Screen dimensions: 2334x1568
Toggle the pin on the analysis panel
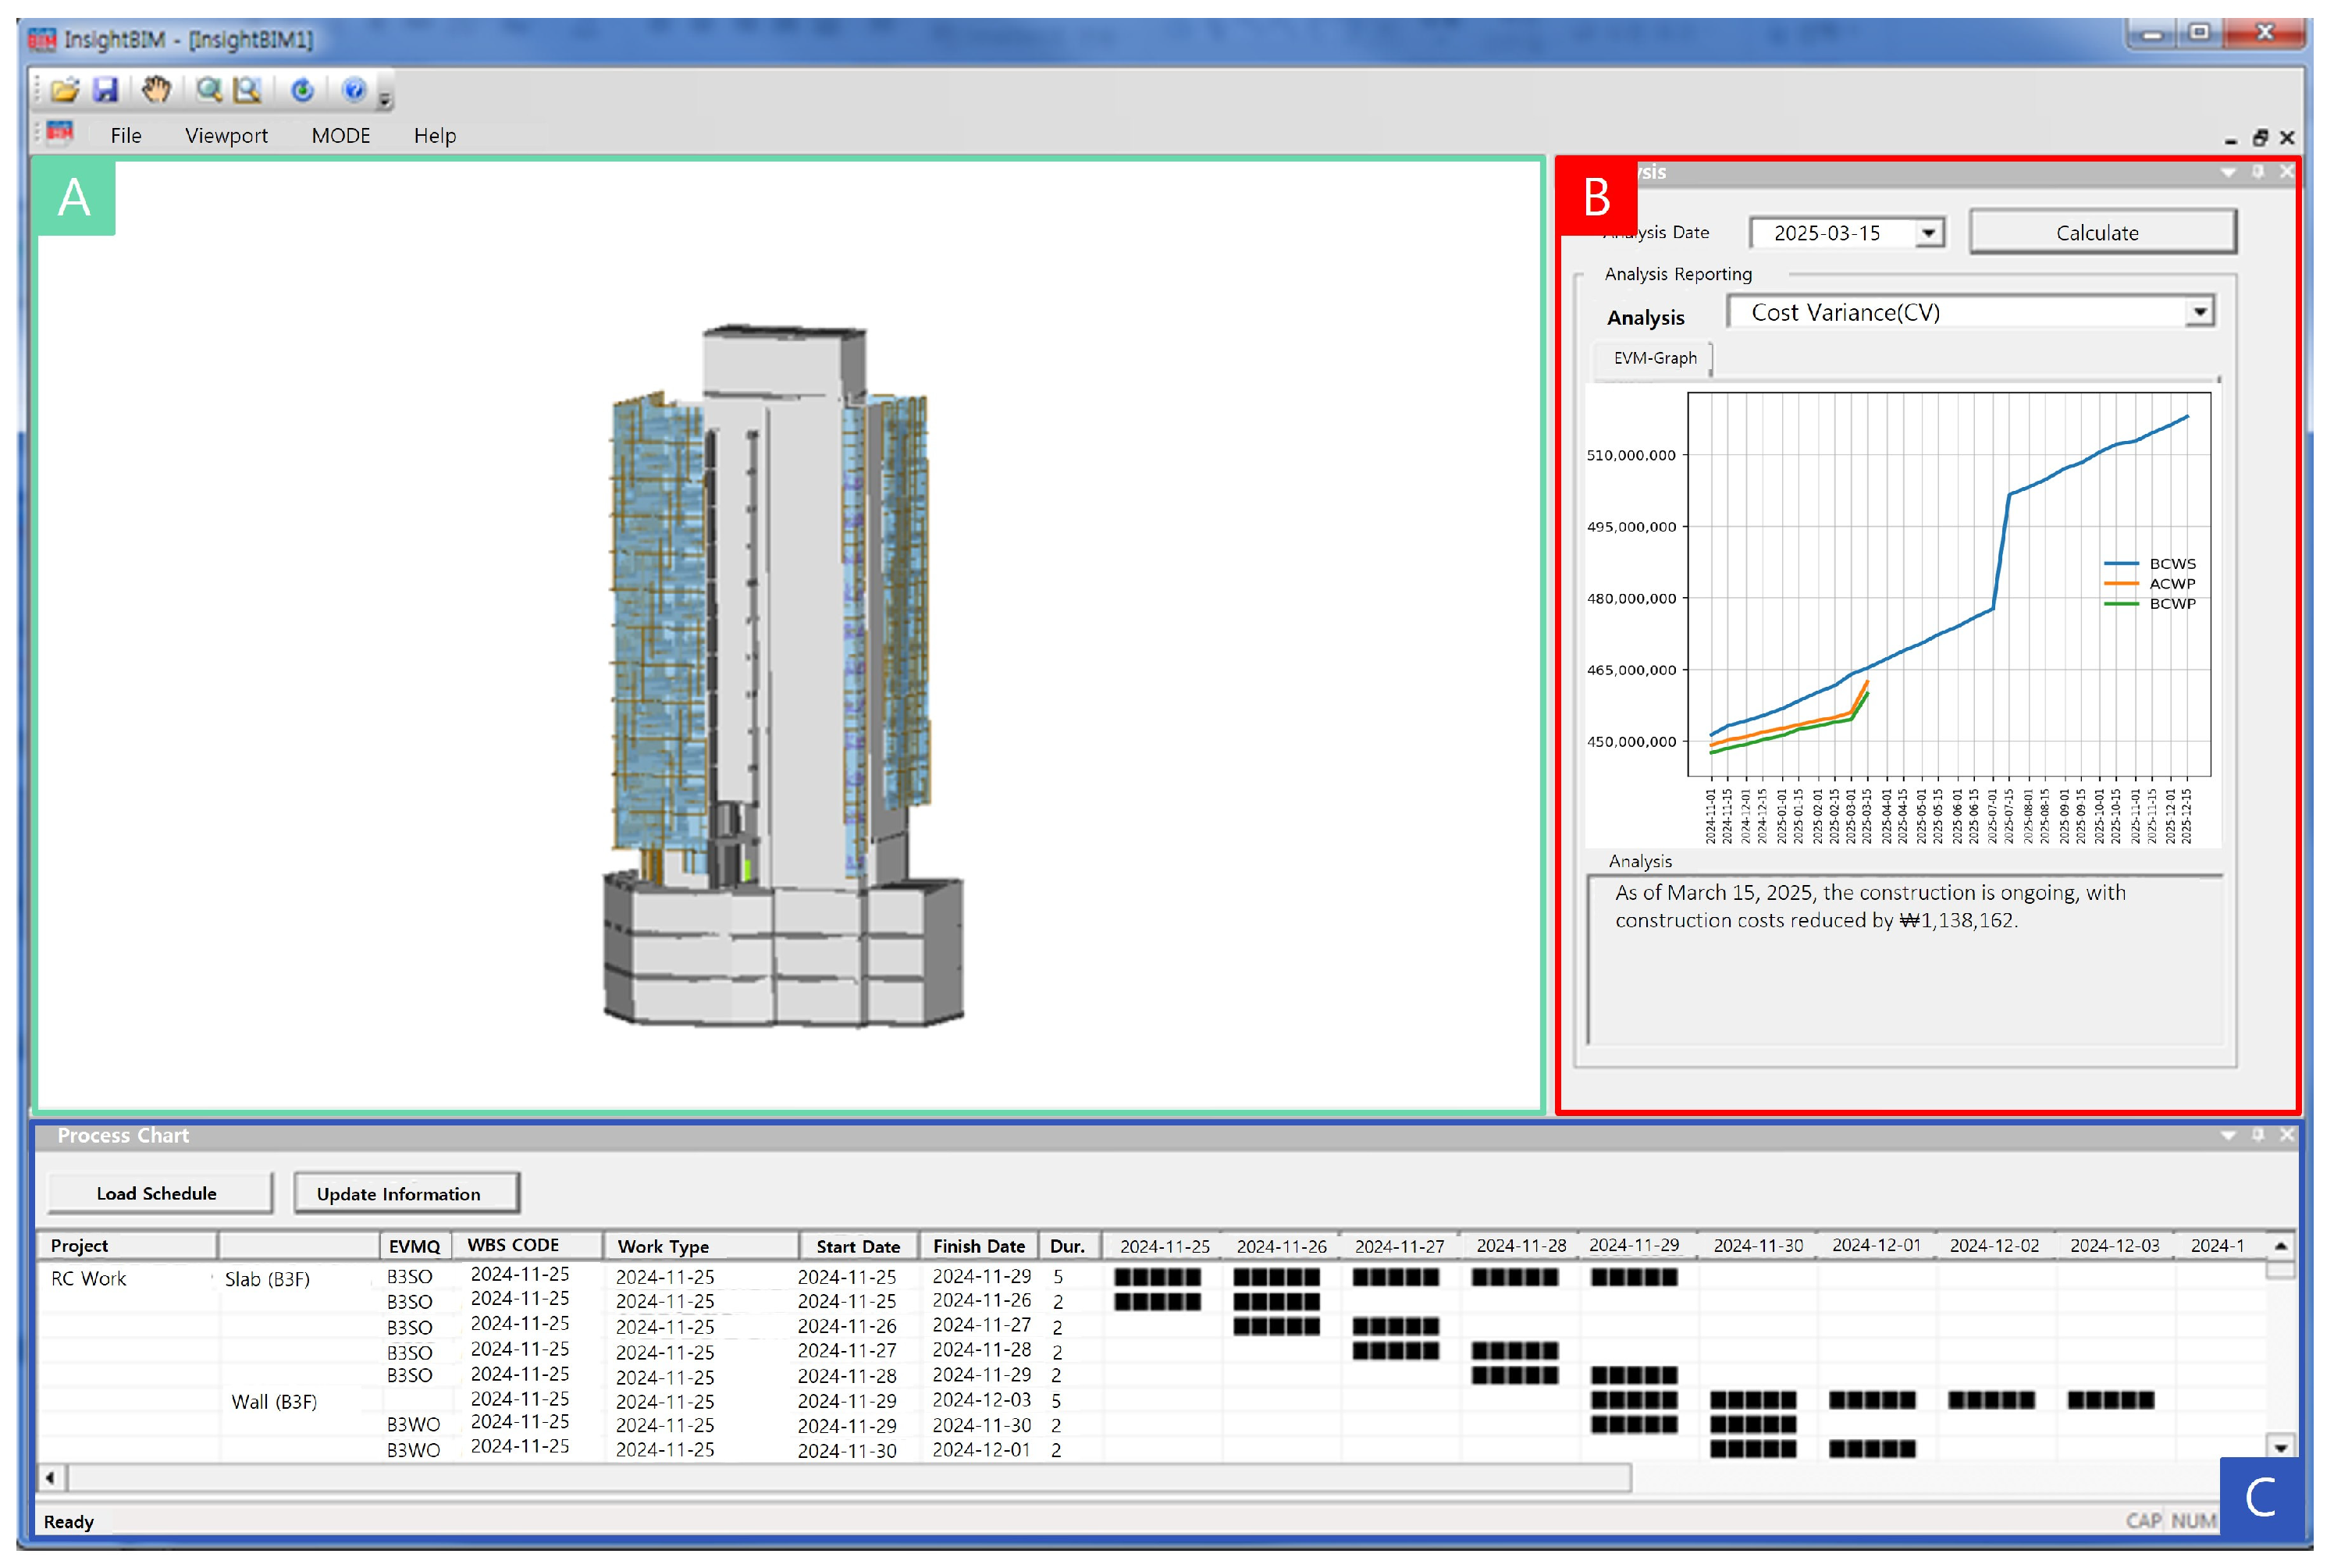(x=2257, y=172)
